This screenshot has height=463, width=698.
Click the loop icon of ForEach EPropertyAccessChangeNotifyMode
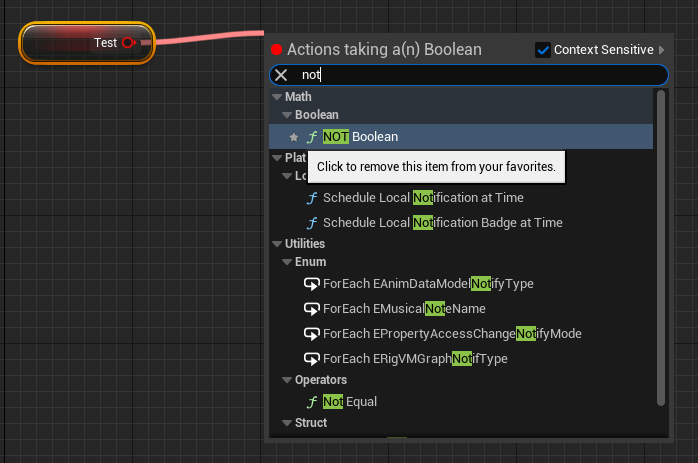click(312, 334)
